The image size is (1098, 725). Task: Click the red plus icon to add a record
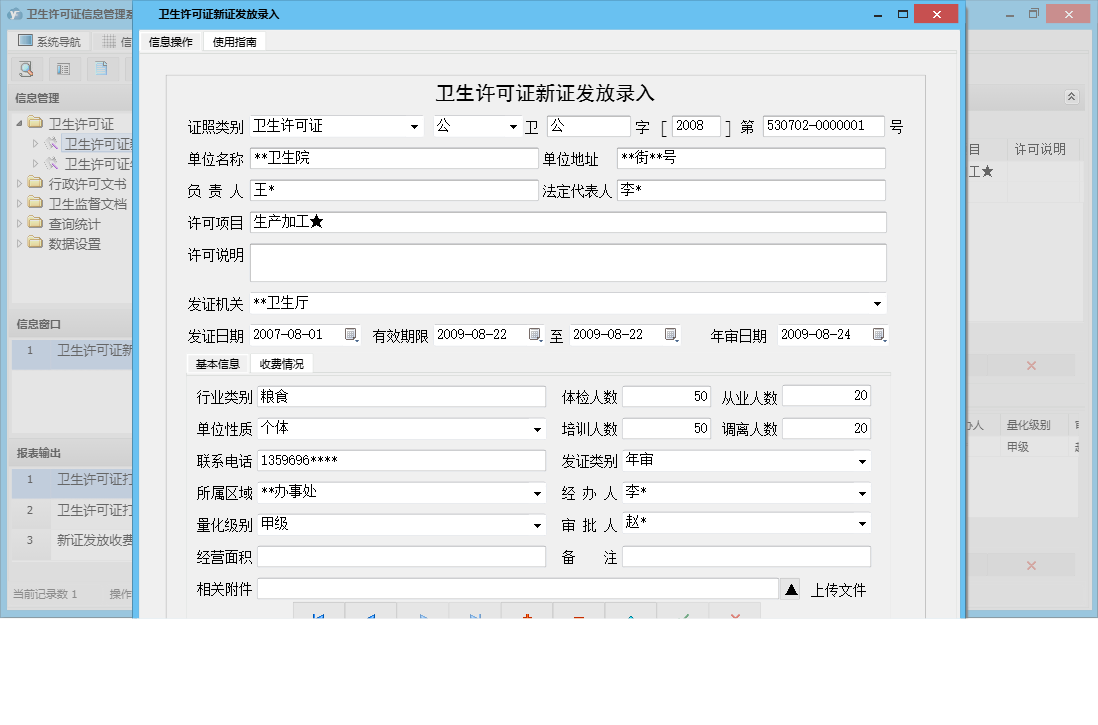[x=527, y=614]
